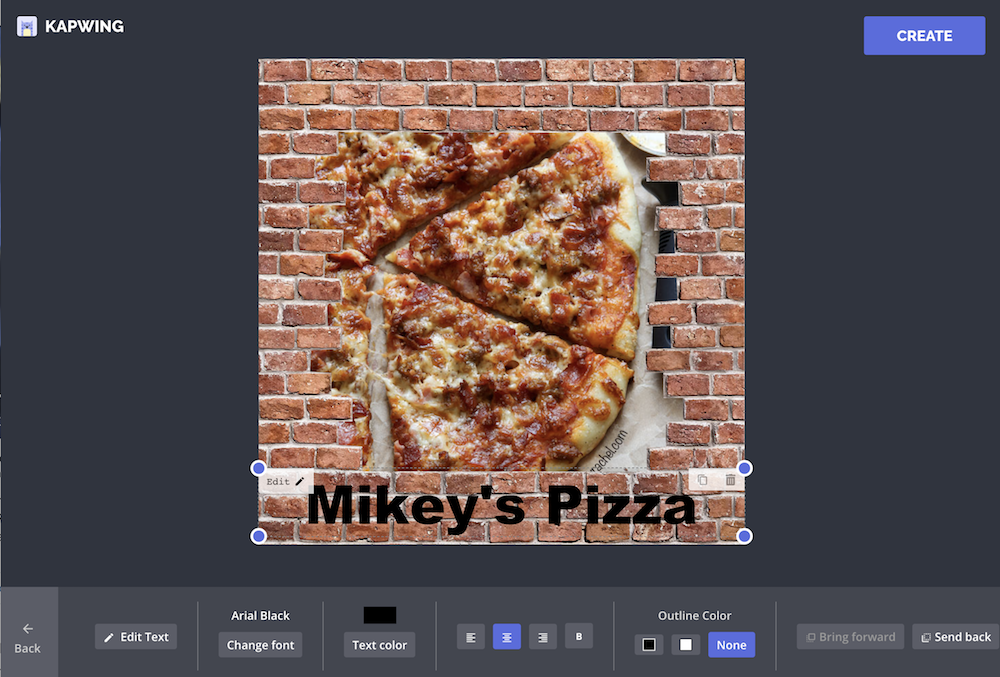Screen dimensions: 1000x677
Task: Delete the text layer with the trash icon
Action: (x=730, y=480)
